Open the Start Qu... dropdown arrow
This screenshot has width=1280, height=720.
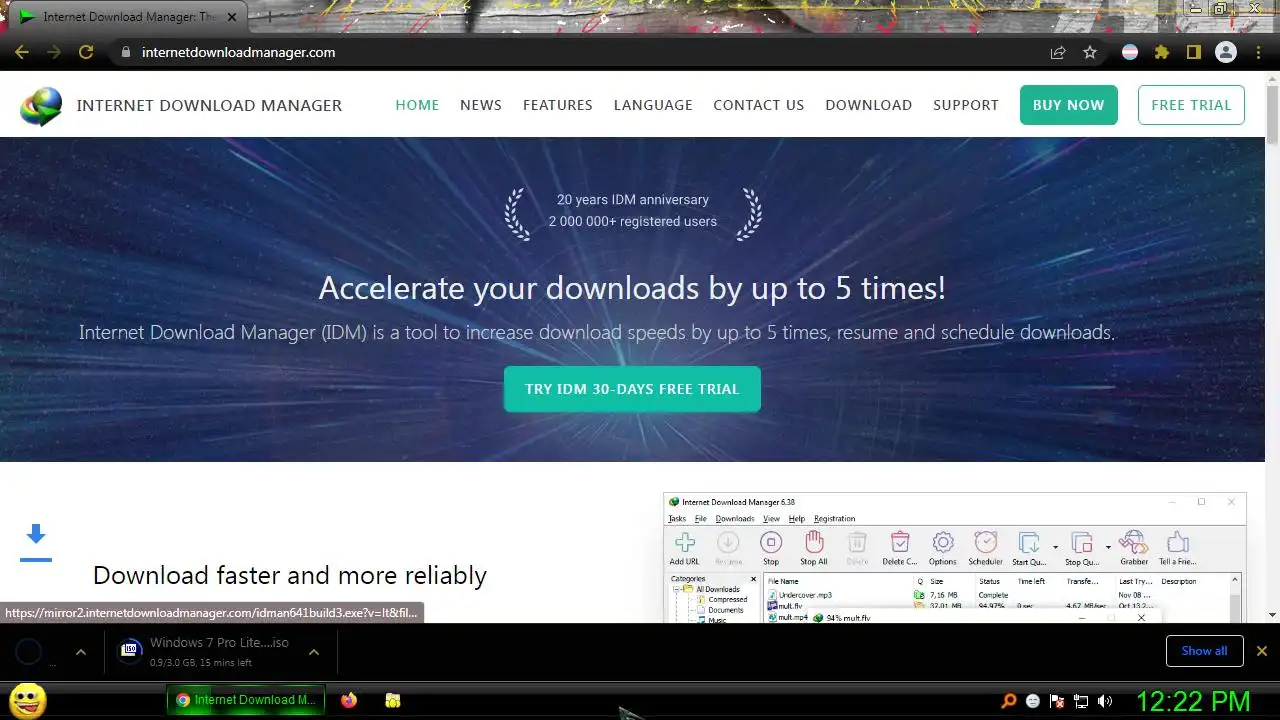[x=1055, y=547]
